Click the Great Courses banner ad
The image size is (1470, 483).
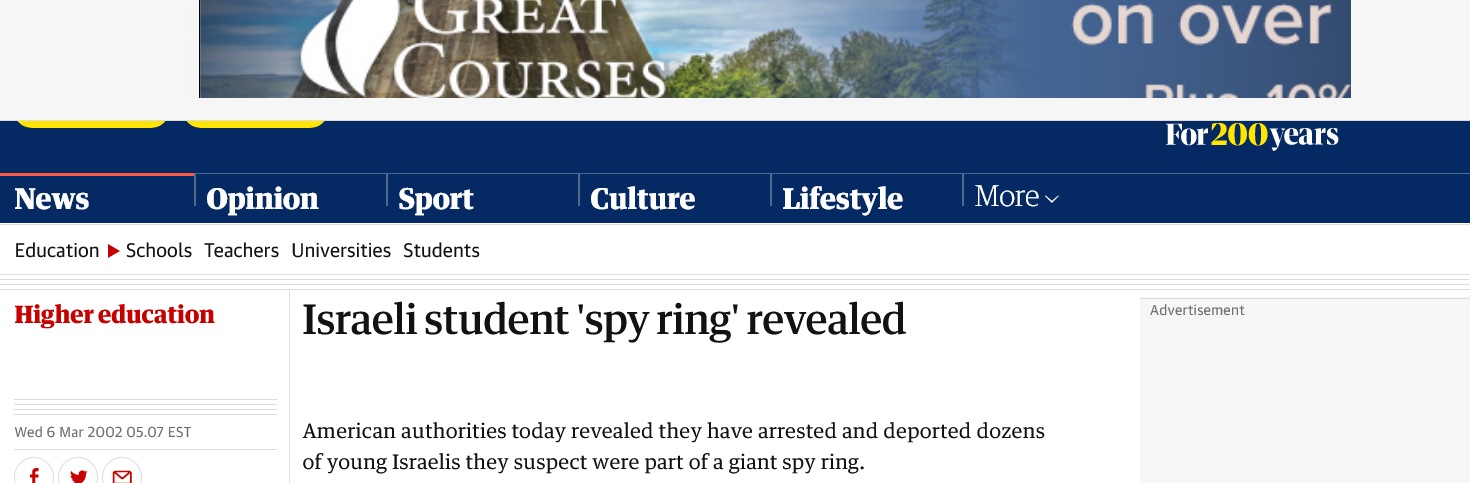(774, 49)
